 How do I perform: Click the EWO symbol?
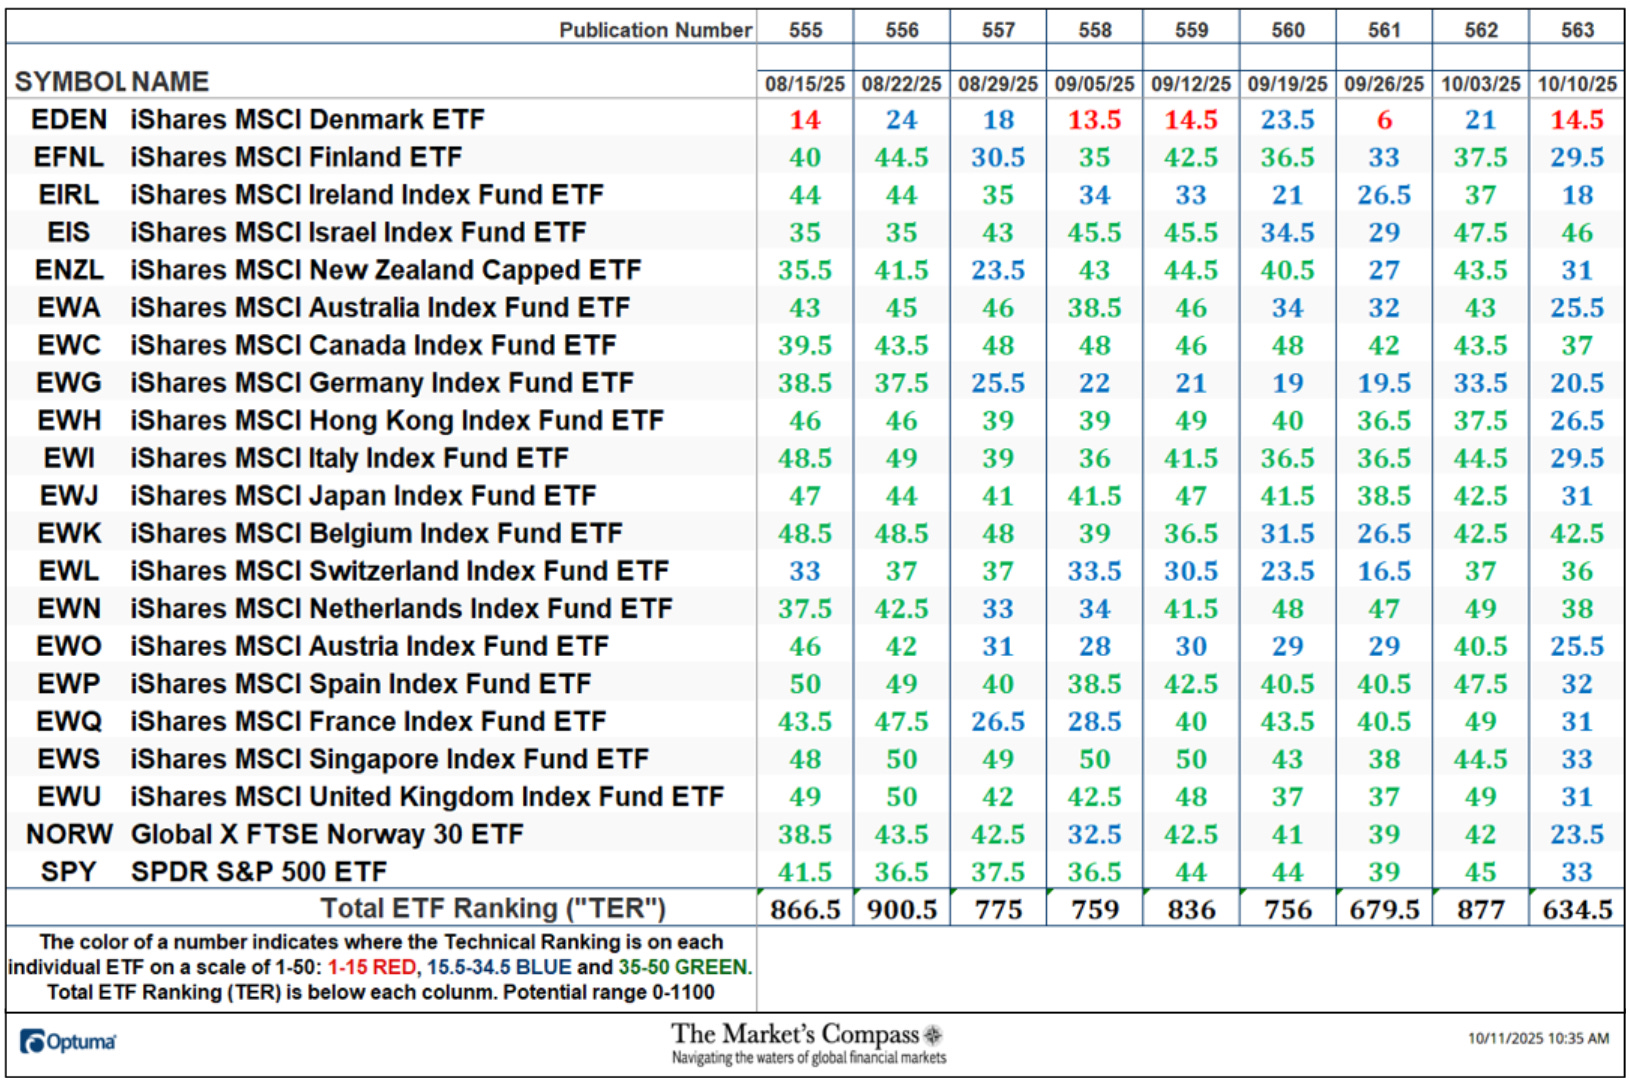point(69,646)
